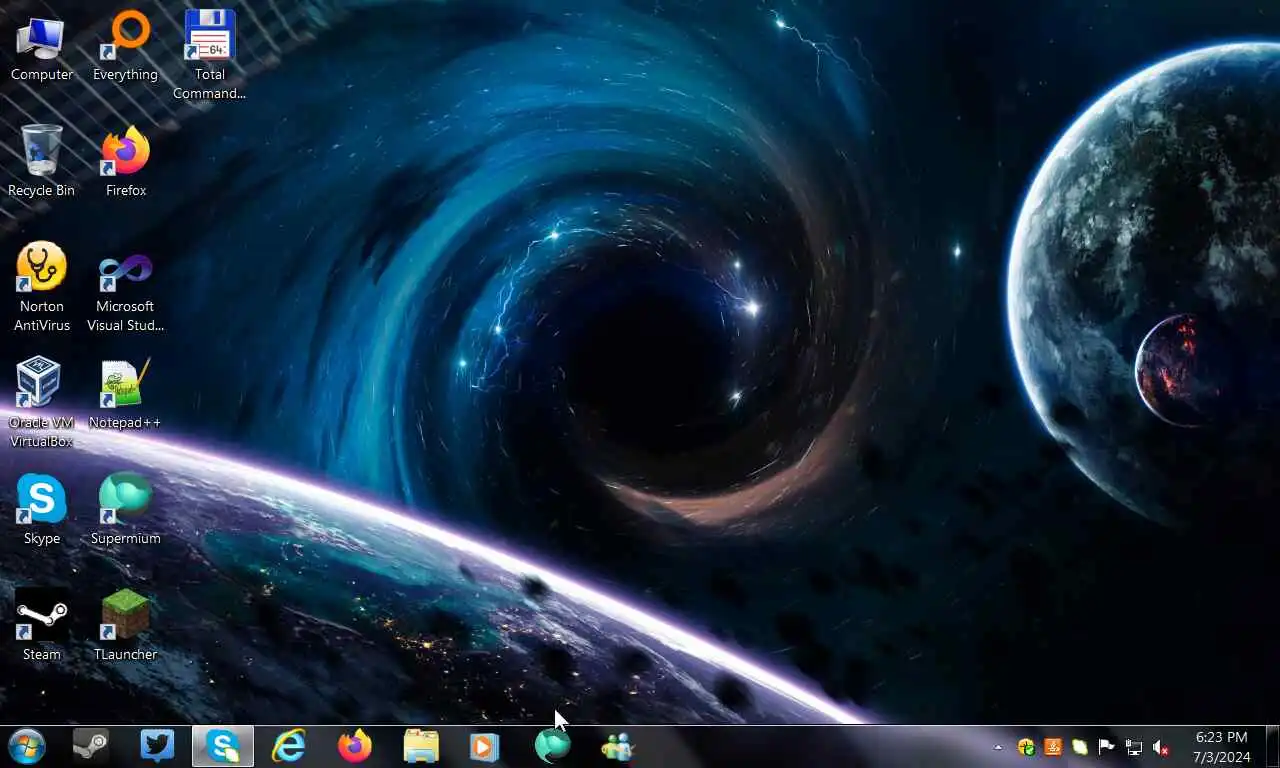The width and height of the screenshot is (1280, 768).
Task: Select the Total Commander shortcut
Action: click(209, 56)
